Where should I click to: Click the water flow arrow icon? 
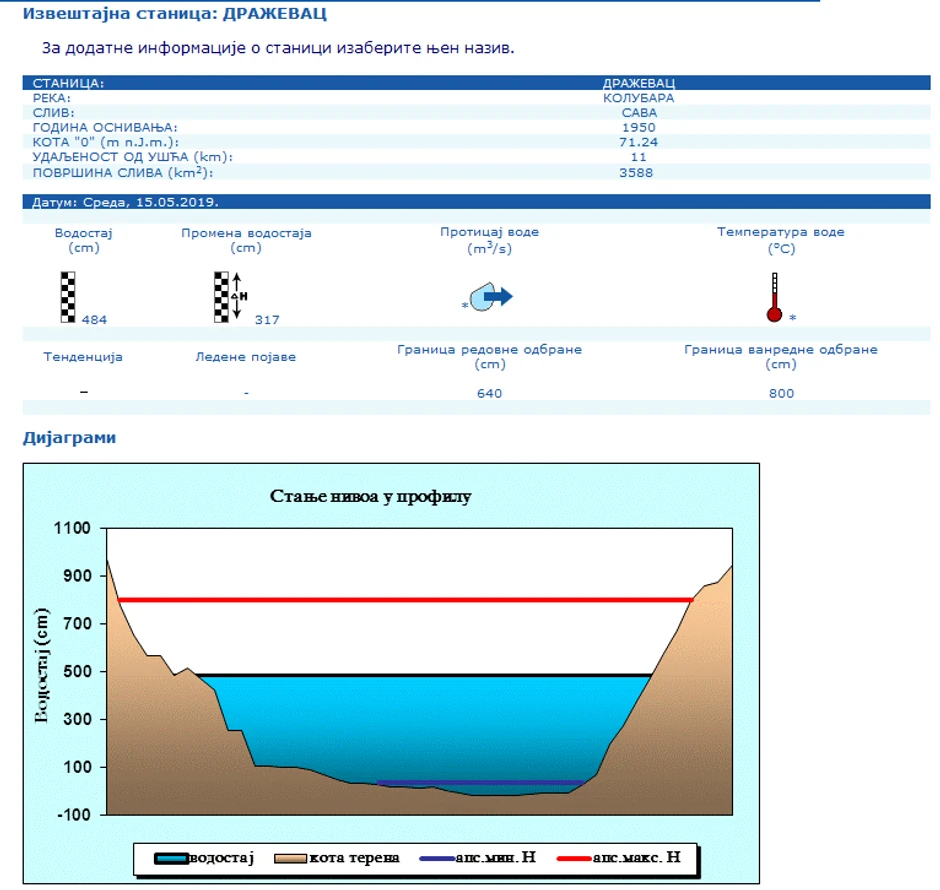(x=490, y=297)
